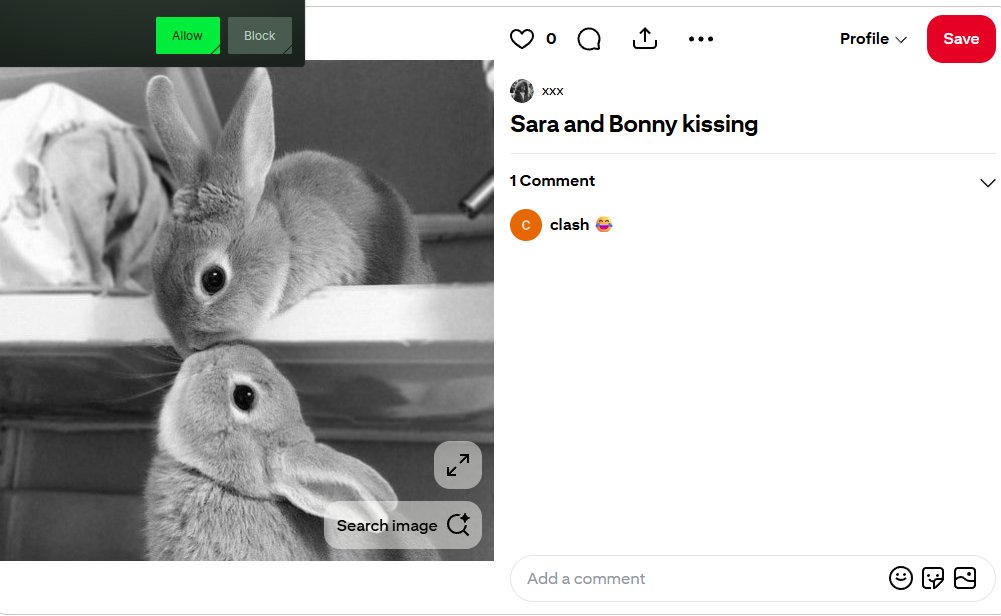Attach a photo to the comment
1001x616 pixels.
point(965,578)
